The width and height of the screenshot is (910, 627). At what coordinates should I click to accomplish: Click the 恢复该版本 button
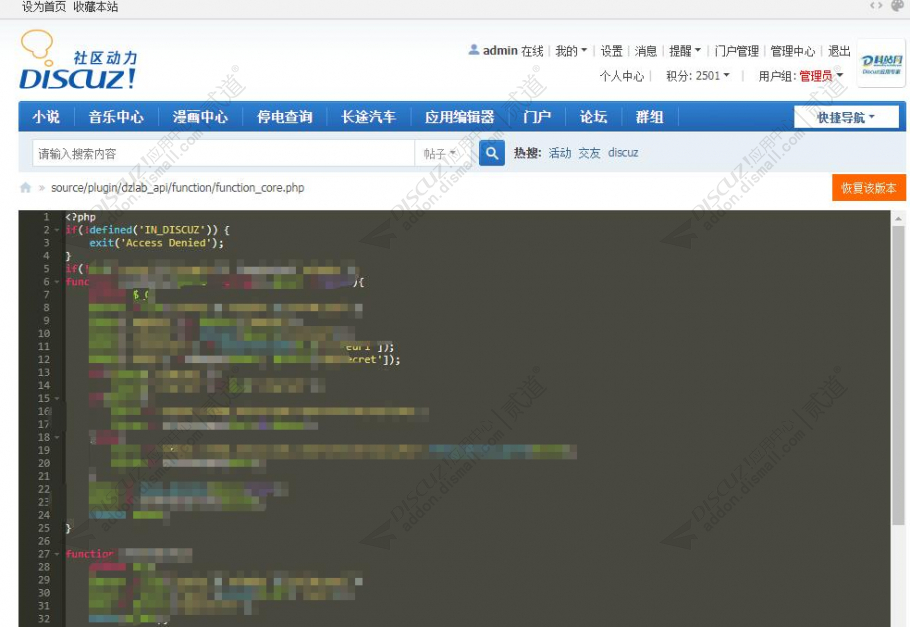pyautogui.click(x=869, y=188)
